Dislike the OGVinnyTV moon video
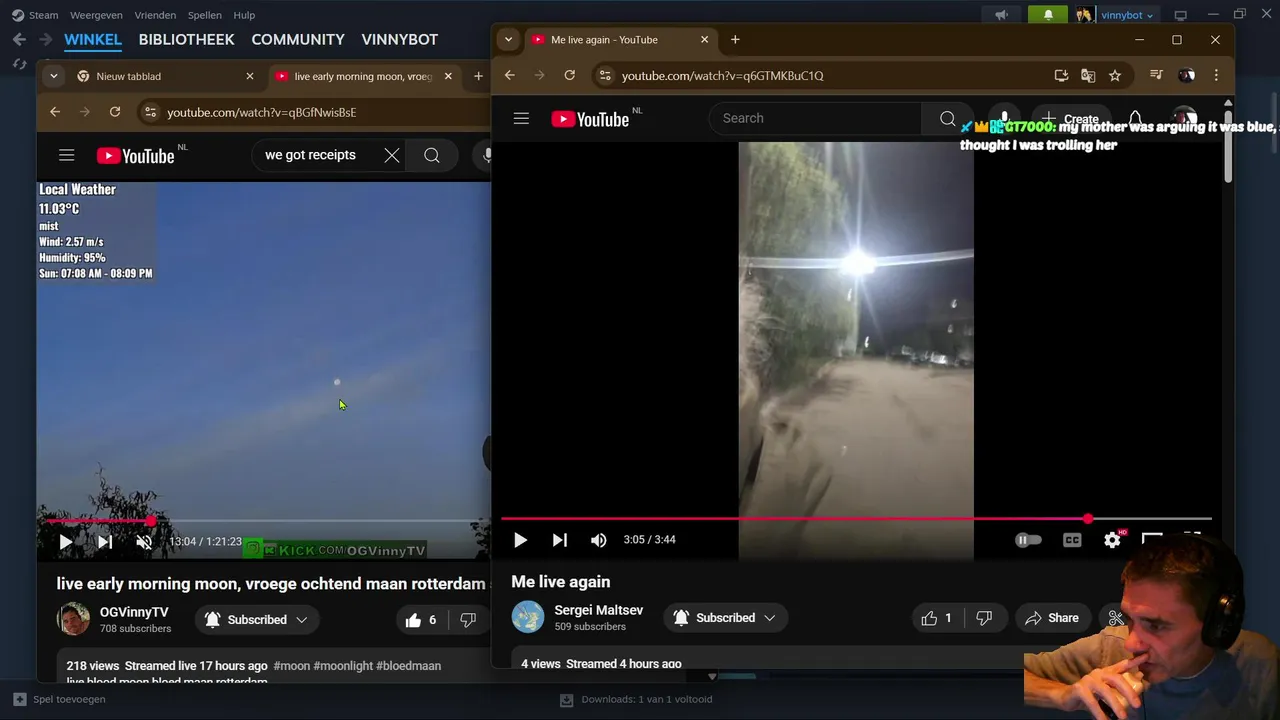The width and height of the screenshot is (1280, 720). coord(468,620)
